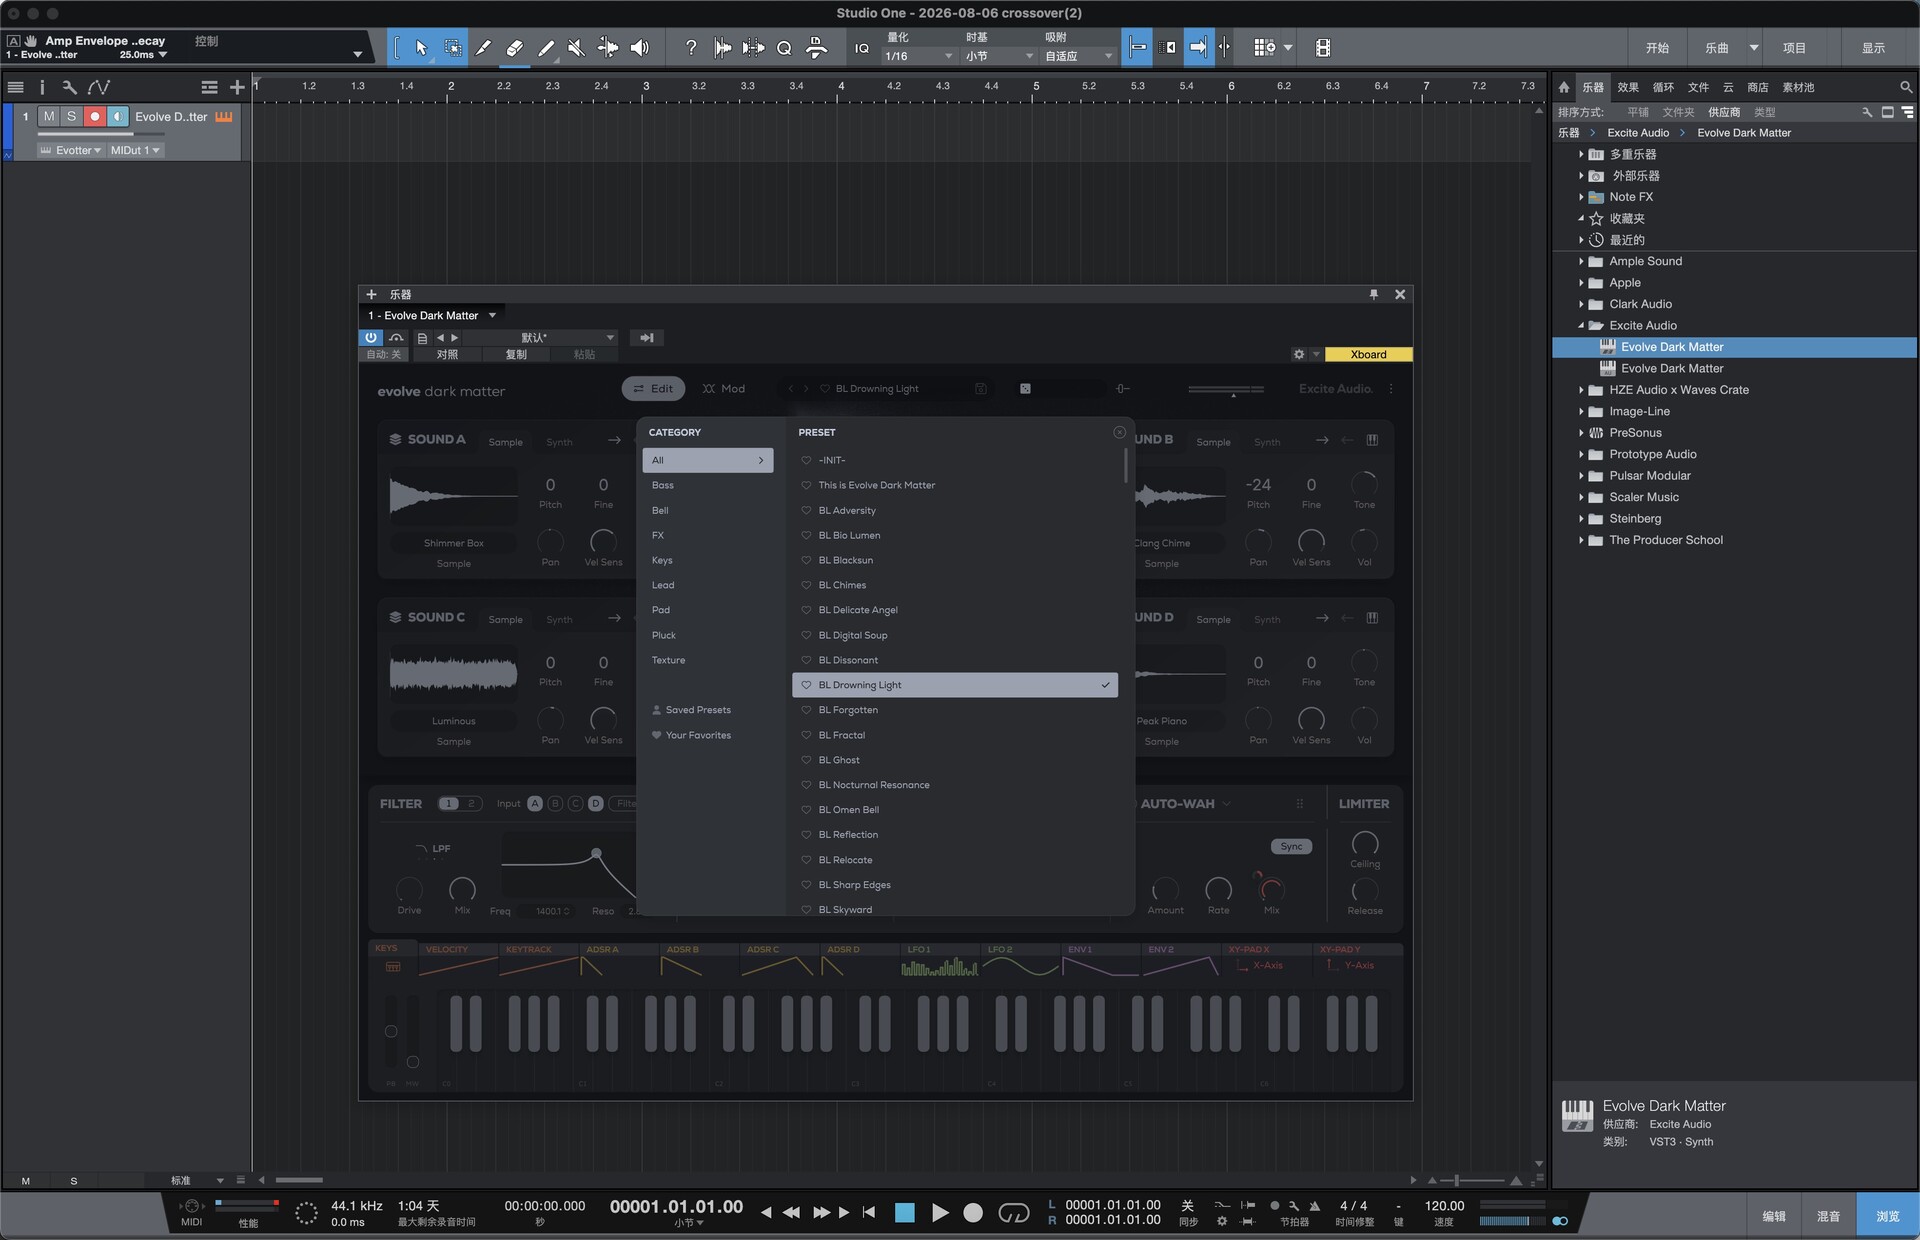Expand the Steinberg folder
This screenshot has width=1920, height=1240.
pos(1581,519)
